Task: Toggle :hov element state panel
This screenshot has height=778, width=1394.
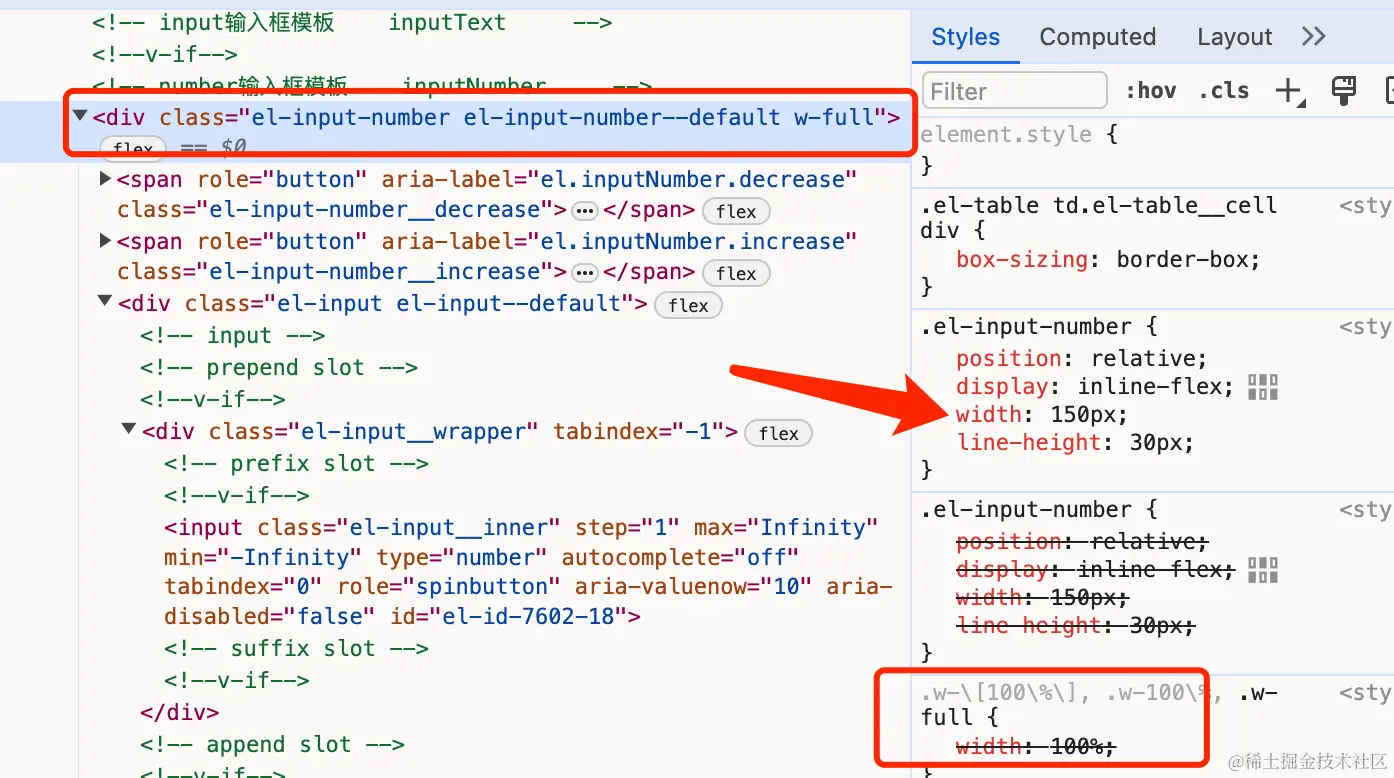Action: (x=1150, y=91)
